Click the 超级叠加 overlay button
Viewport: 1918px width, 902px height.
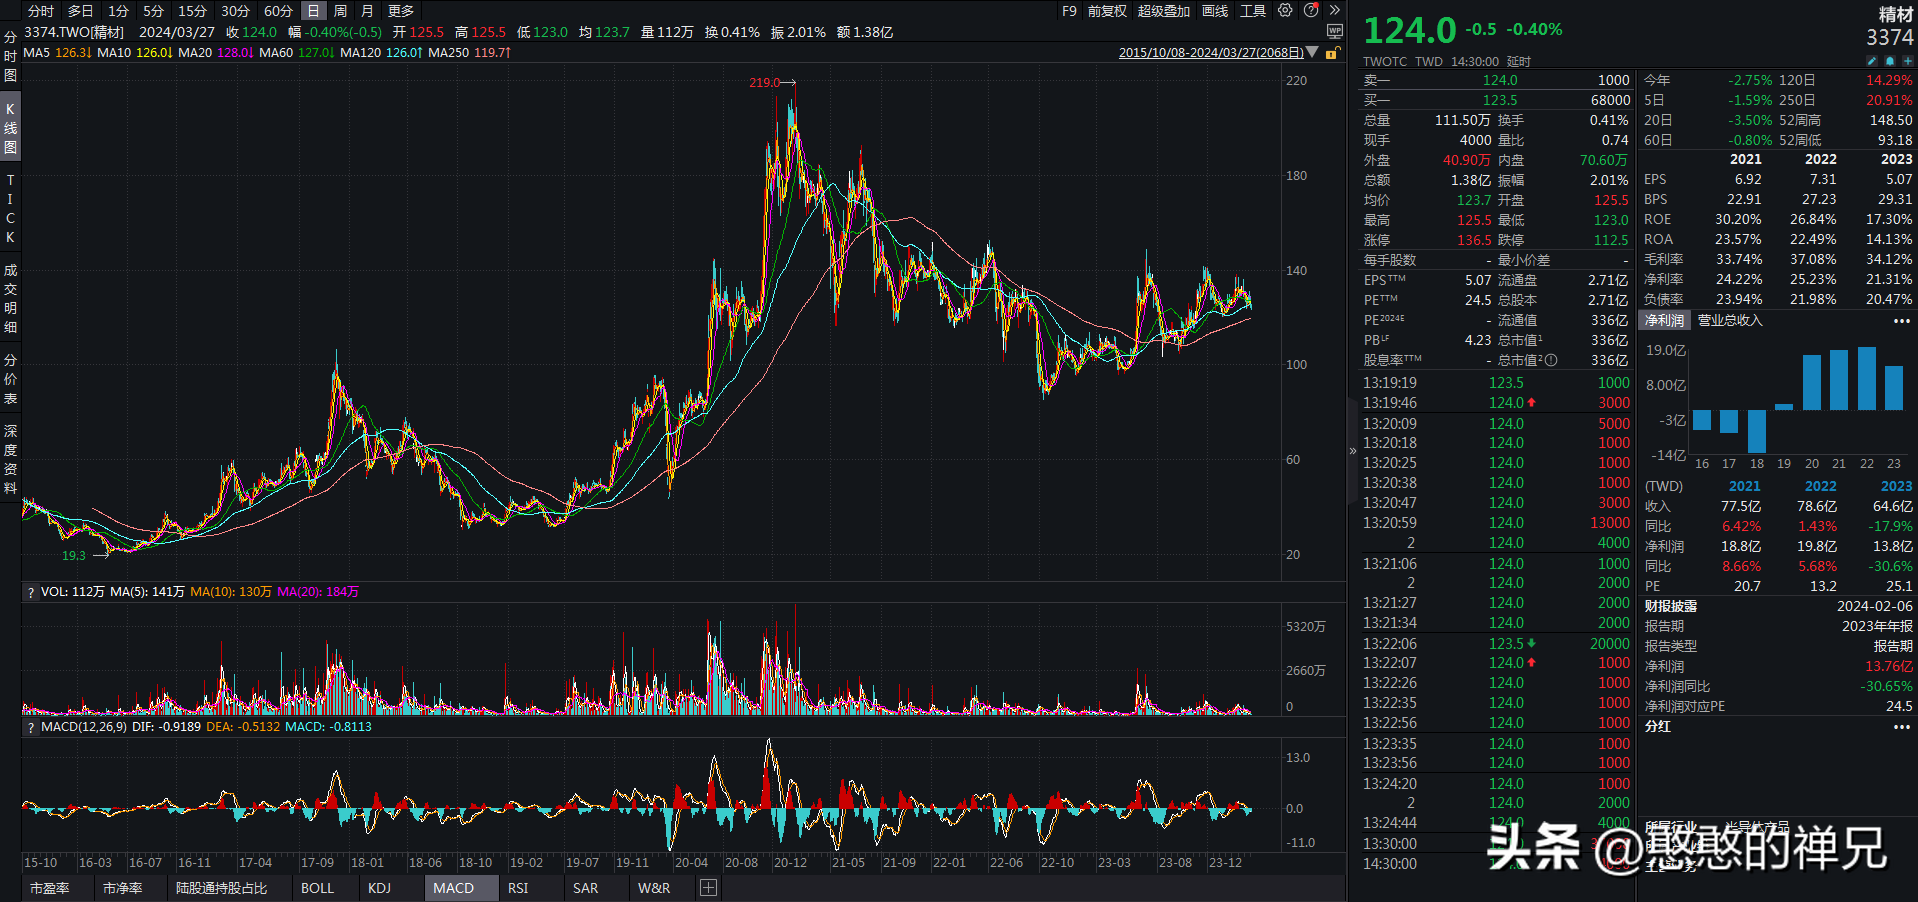1164,11
